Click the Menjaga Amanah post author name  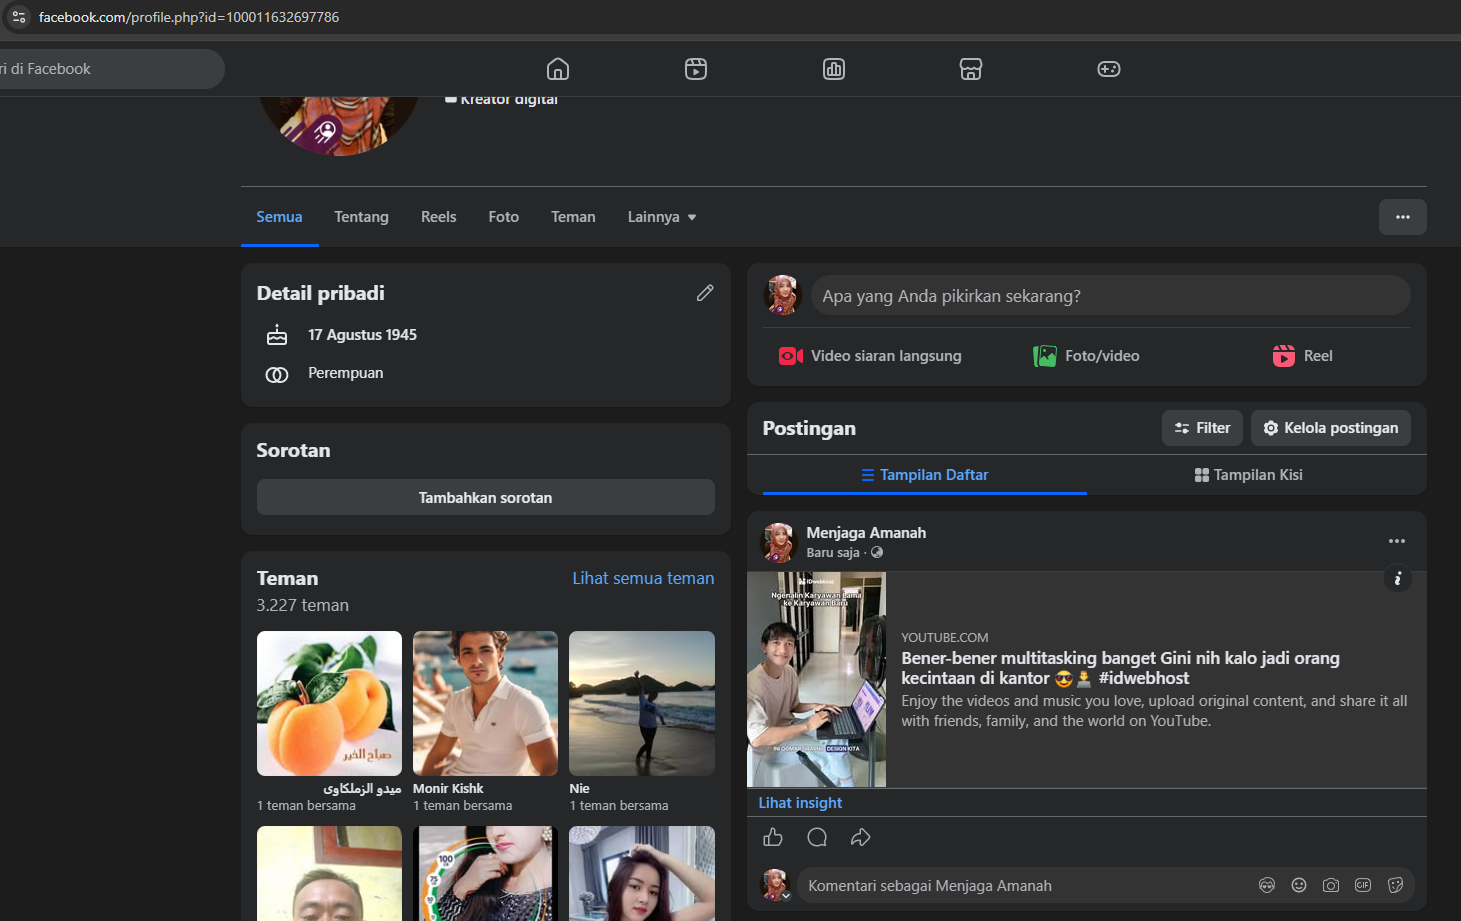[x=866, y=533]
